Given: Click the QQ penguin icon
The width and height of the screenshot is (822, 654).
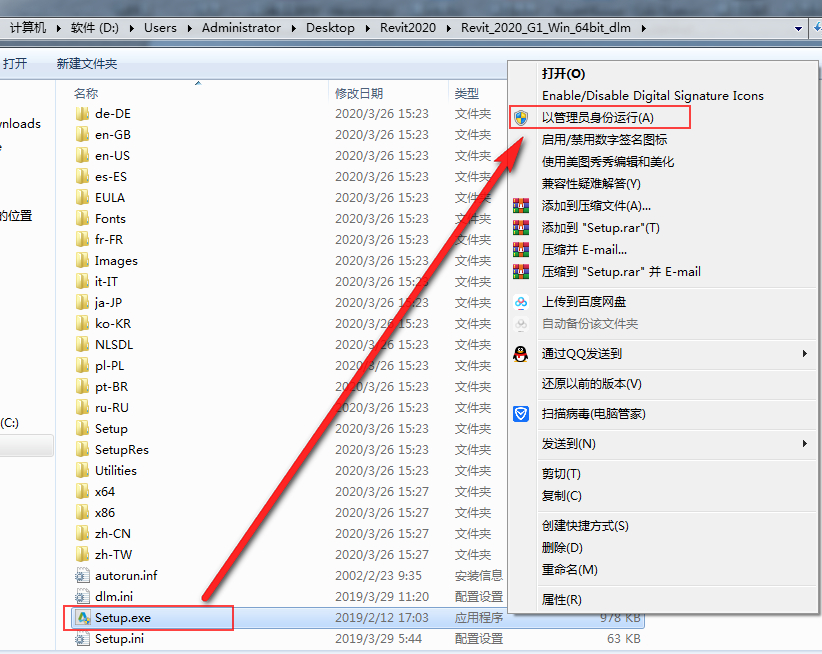Looking at the screenshot, I should coord(521,354).
